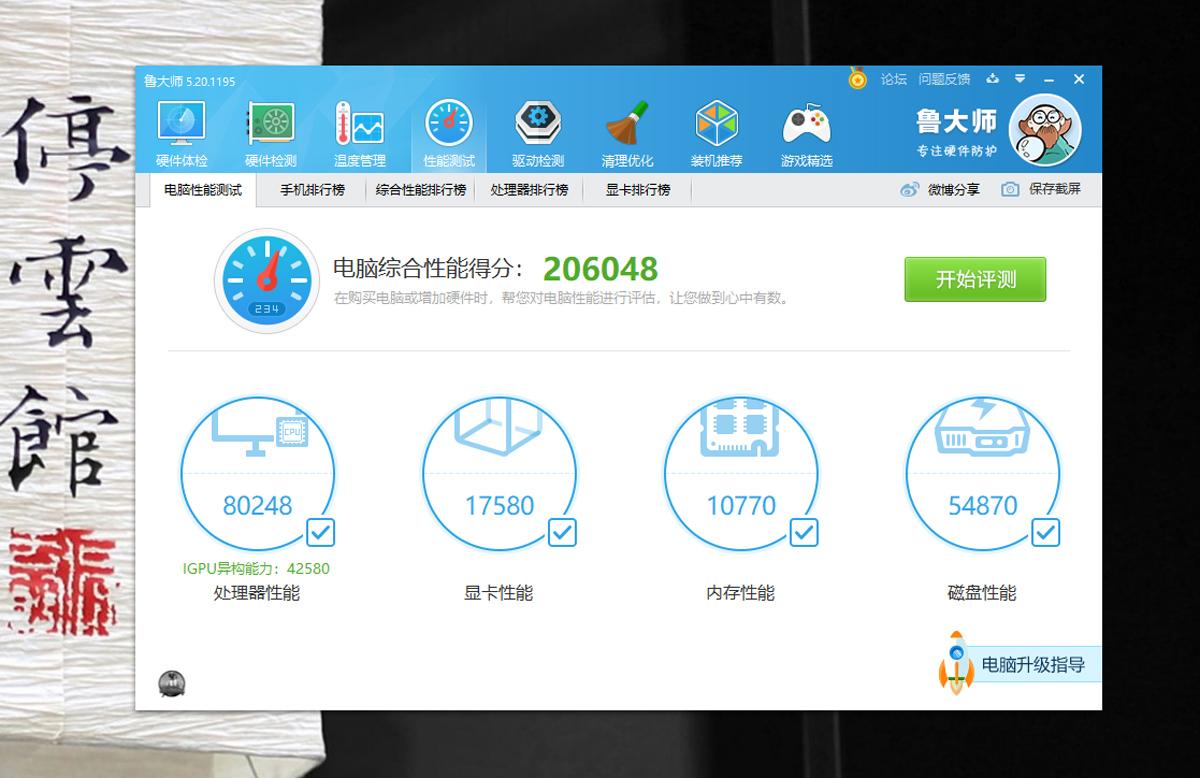Start the benchmark with 开始评测 button
This screenshot has width=1200, height=778.
975,279
